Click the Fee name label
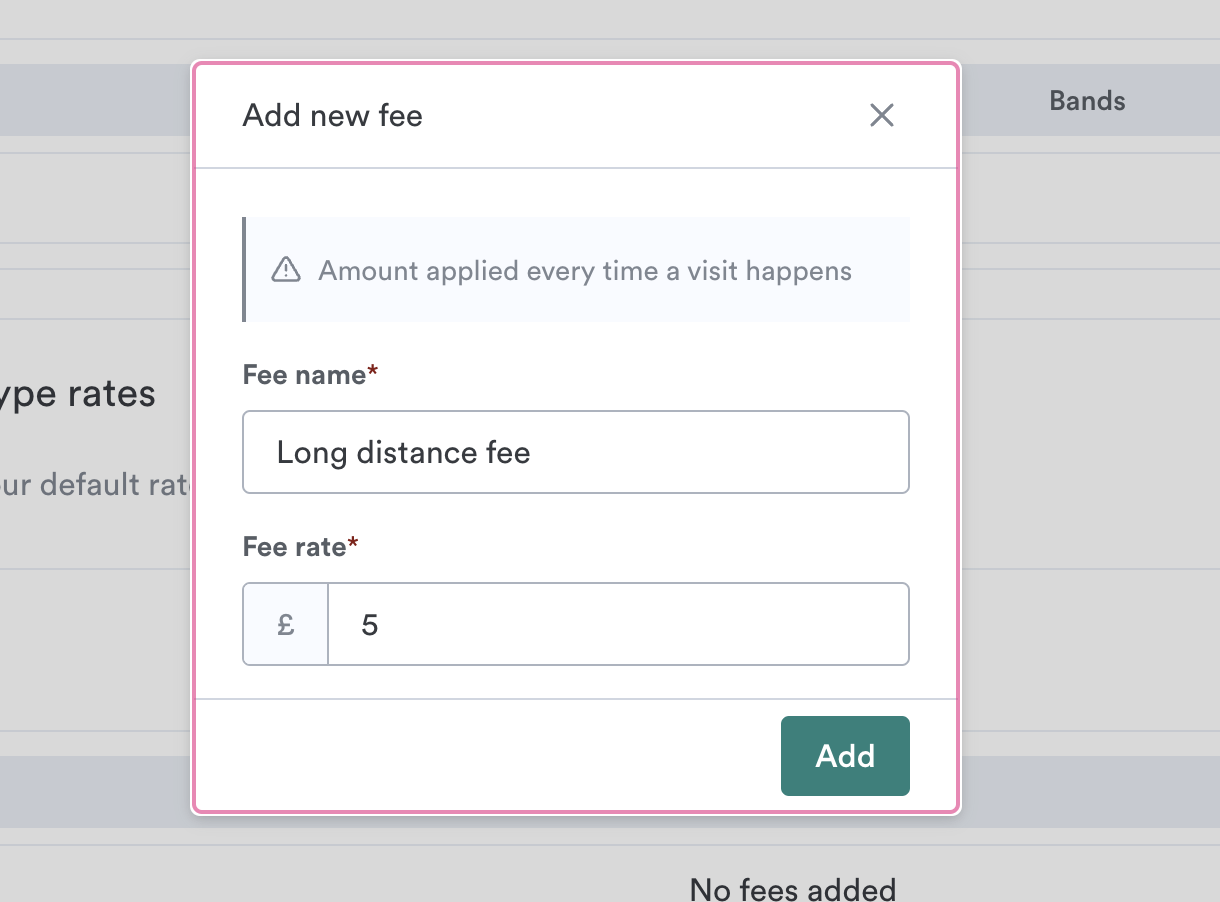 coord(304,375)
